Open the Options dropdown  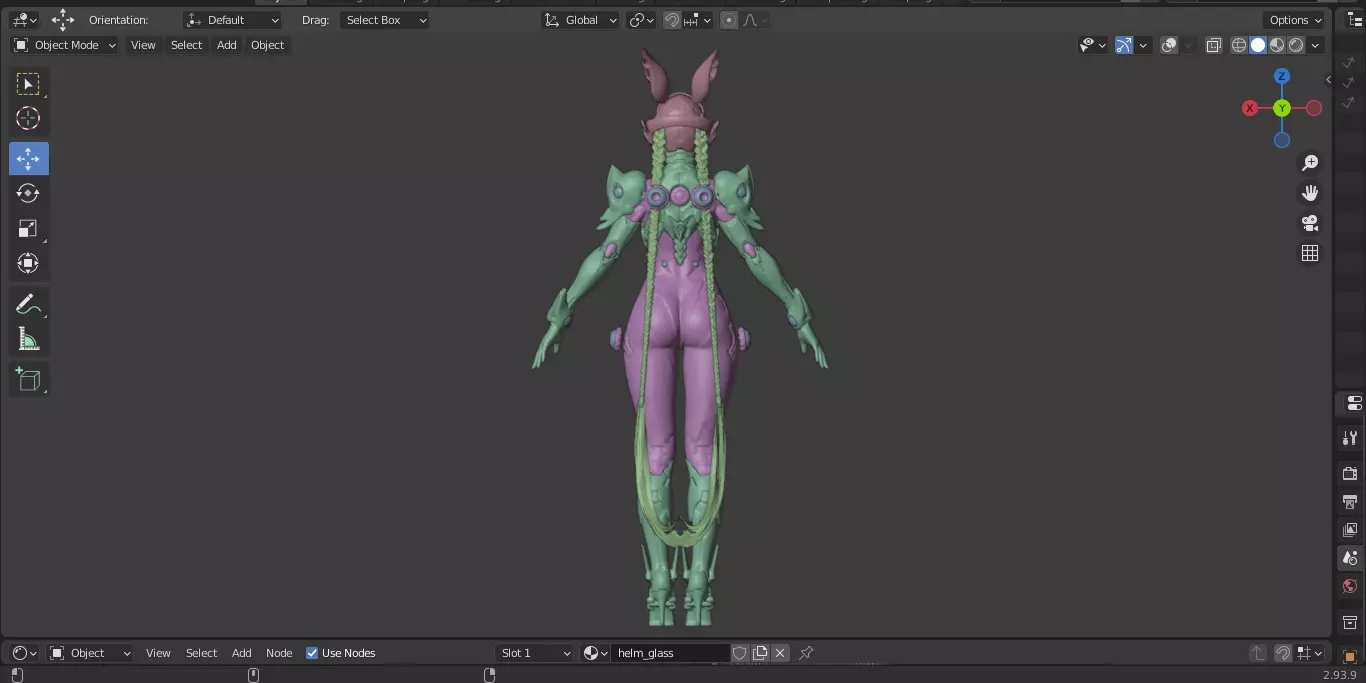click(1295, 20)
